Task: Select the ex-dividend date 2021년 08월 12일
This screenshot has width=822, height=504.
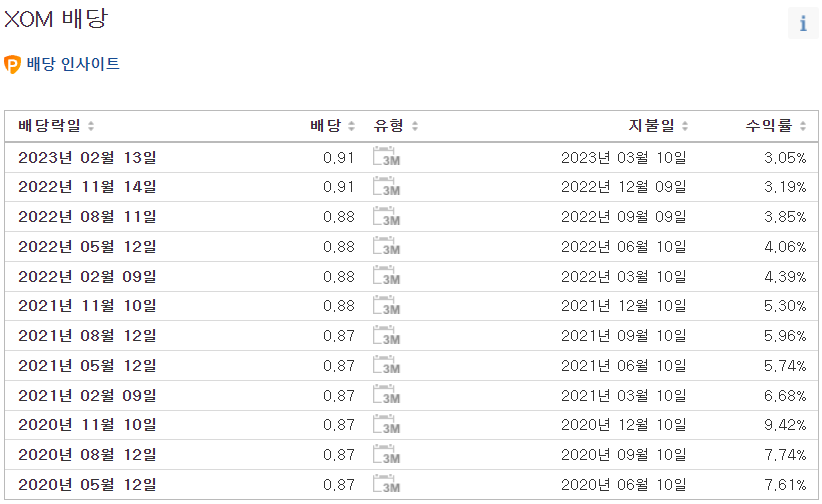Action: pyautogui.click(x=87, y=336)
